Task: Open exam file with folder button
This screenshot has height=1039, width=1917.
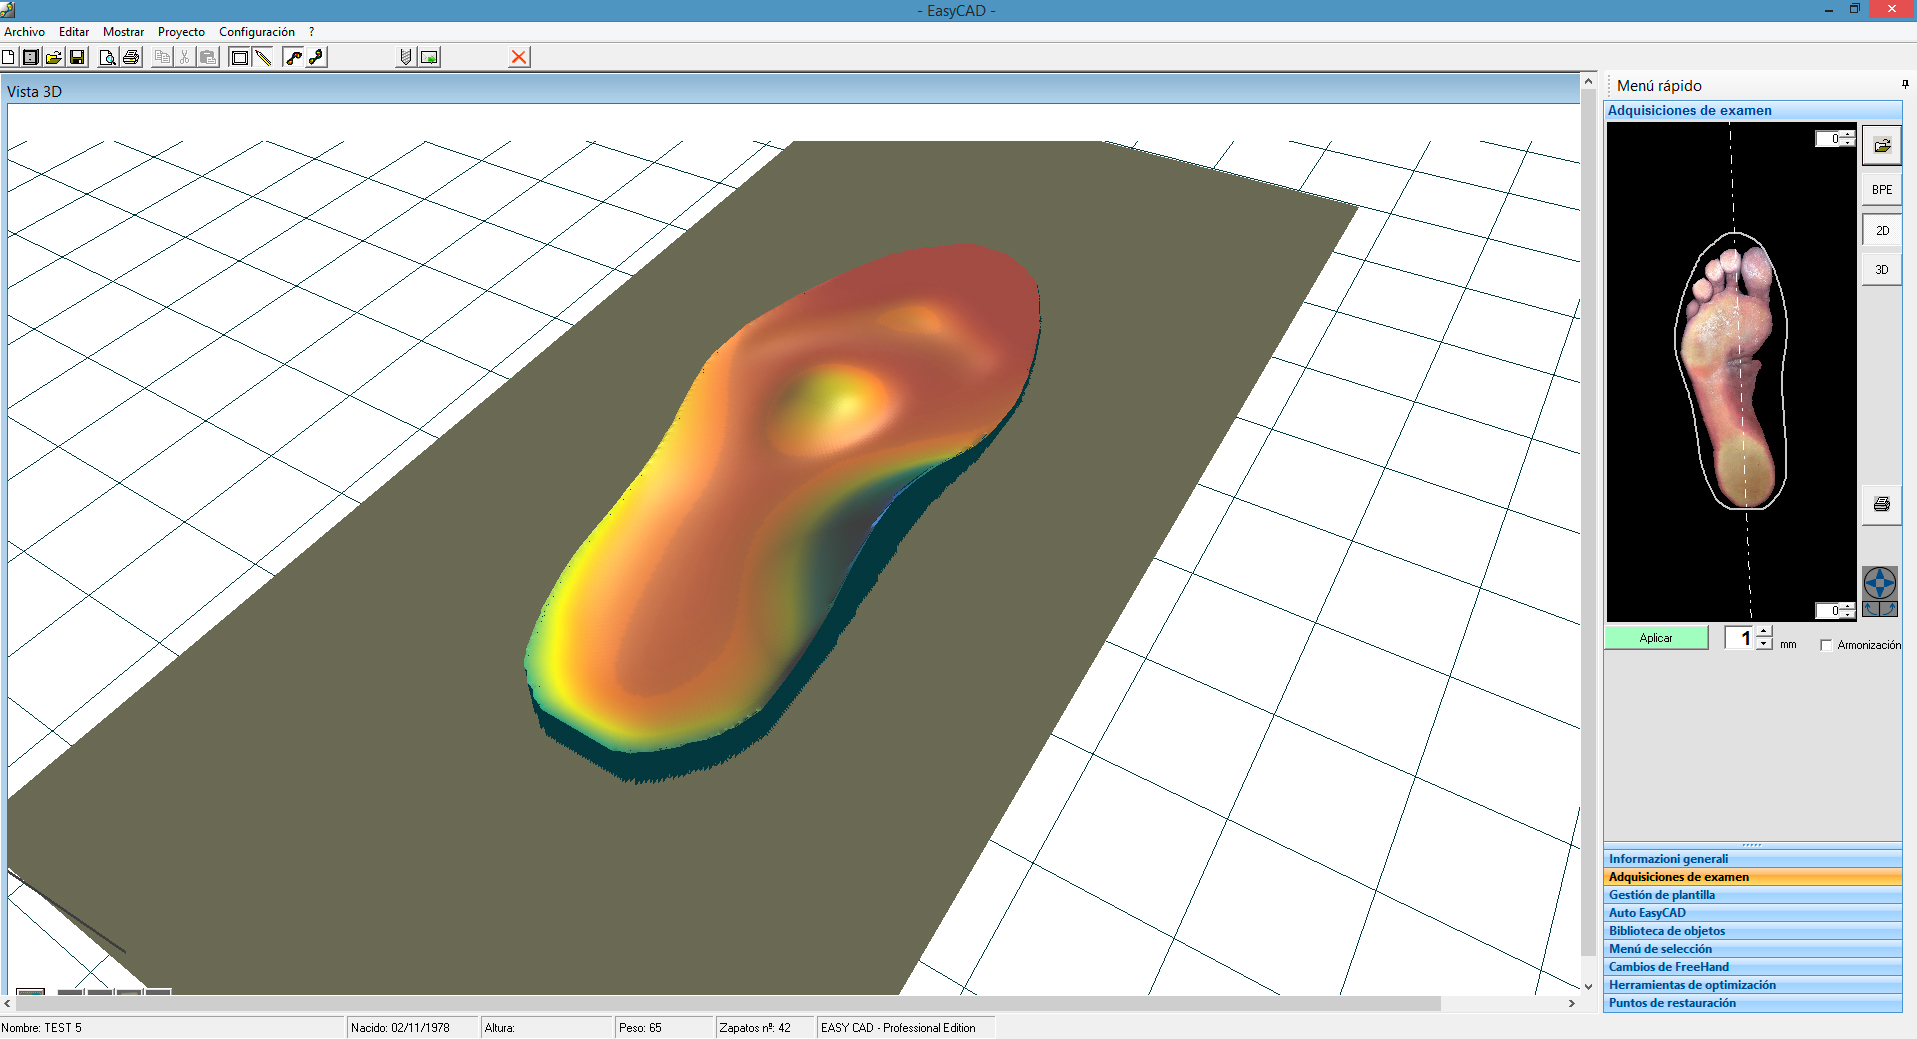Action: coord(1881,146)
